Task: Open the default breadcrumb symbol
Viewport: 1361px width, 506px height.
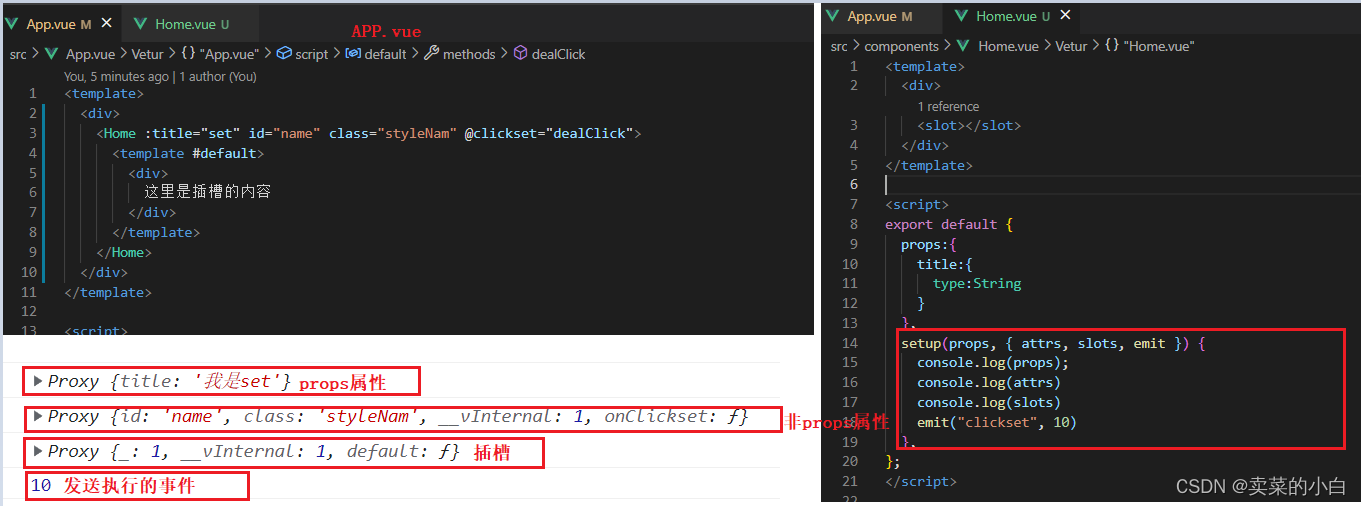Action: click(376, 54)
